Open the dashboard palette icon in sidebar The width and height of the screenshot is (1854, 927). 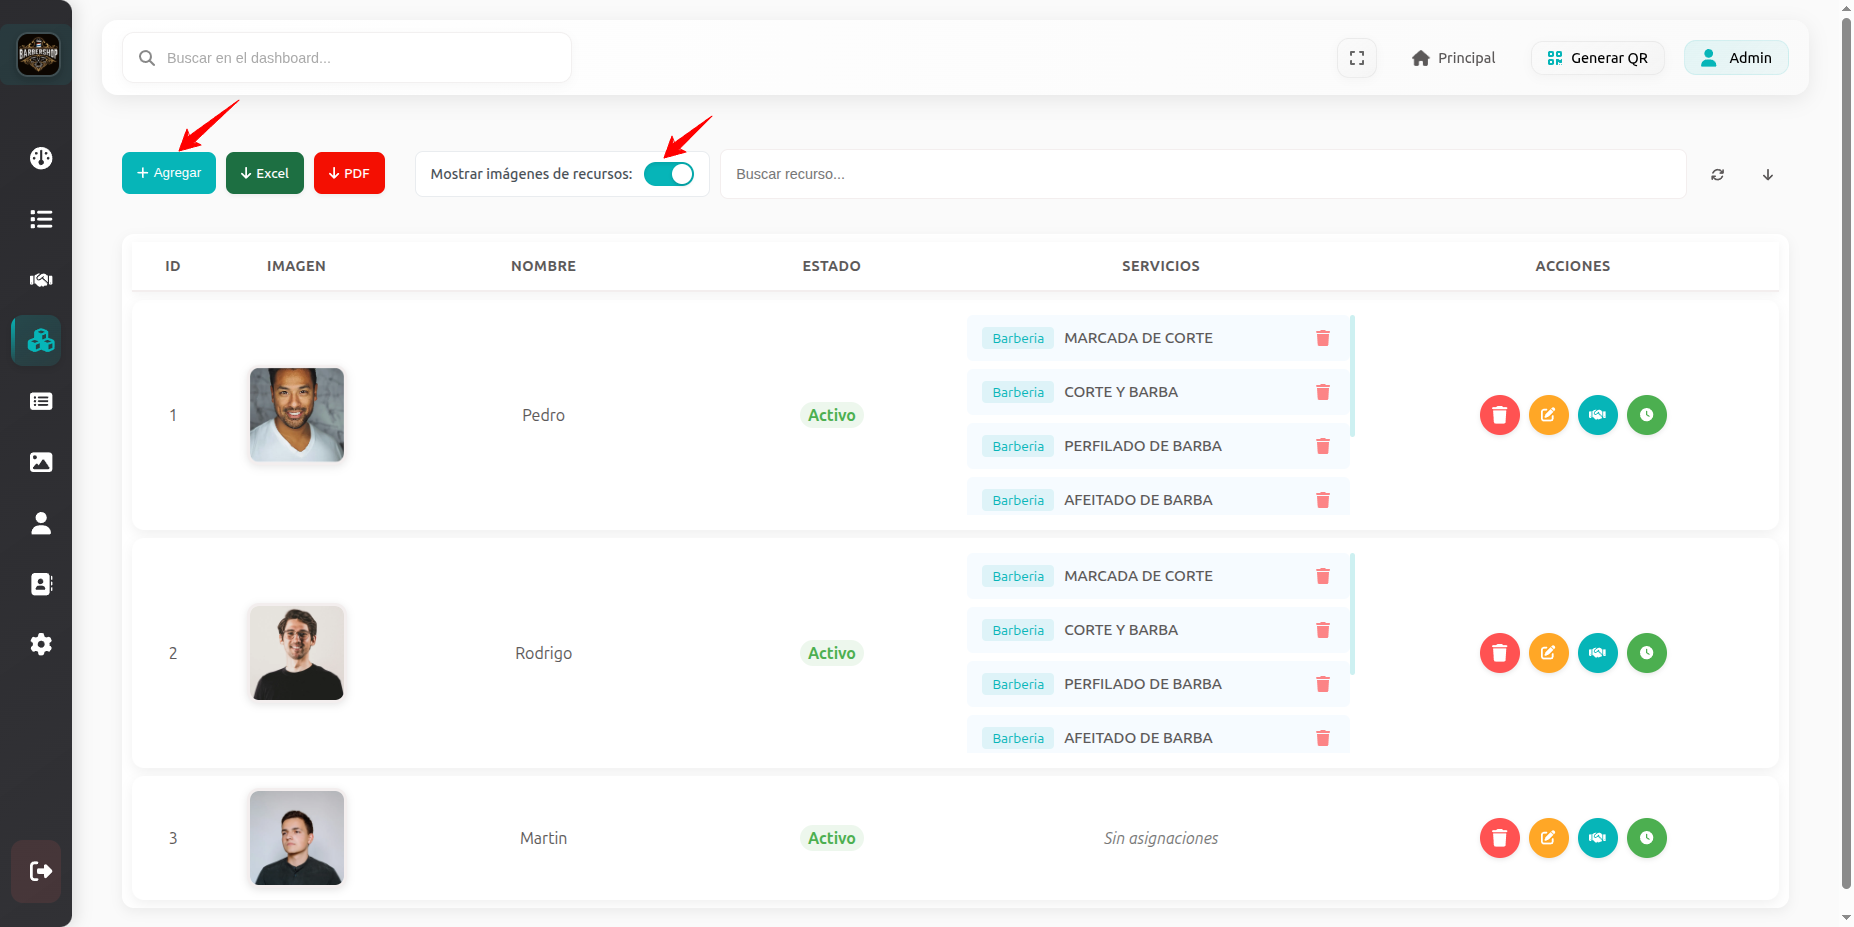coord(41,158)
